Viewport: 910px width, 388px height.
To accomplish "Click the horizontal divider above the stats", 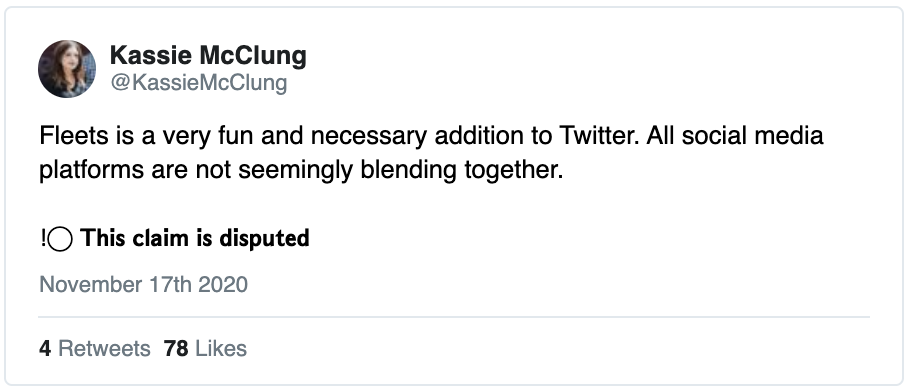I will coord(454,317).
